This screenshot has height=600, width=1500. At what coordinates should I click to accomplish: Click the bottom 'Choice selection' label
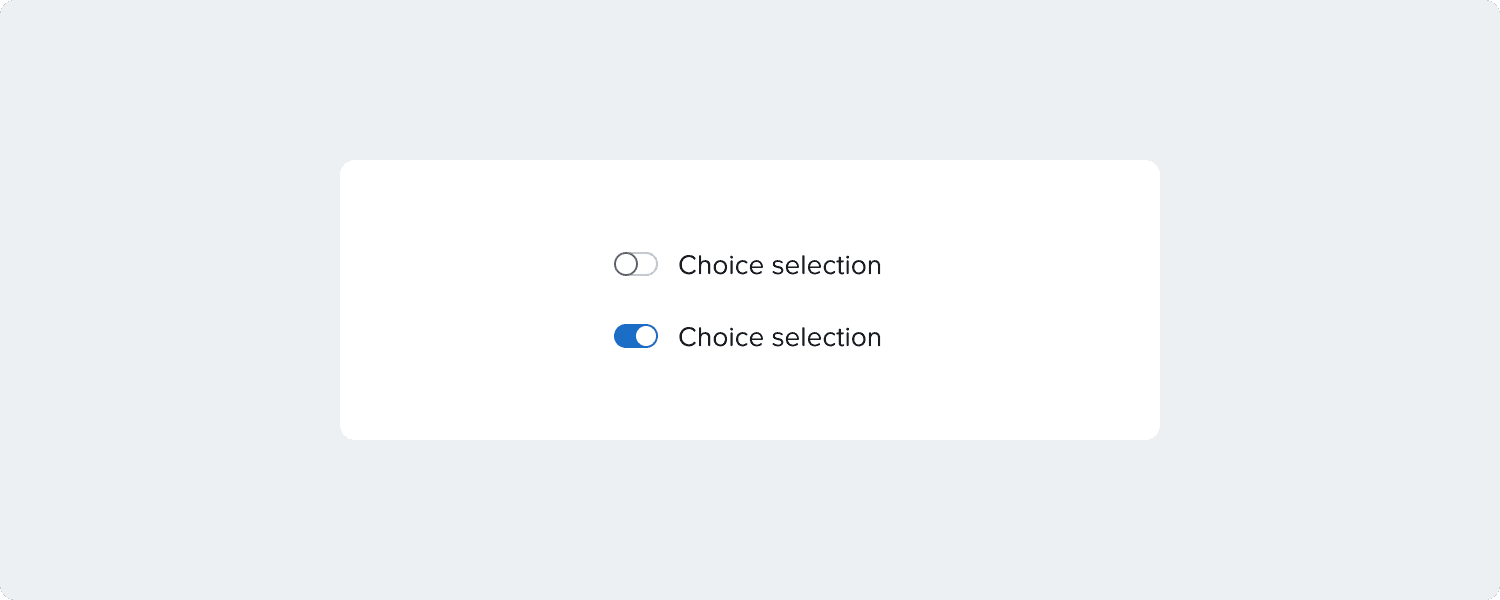point(779,337)
